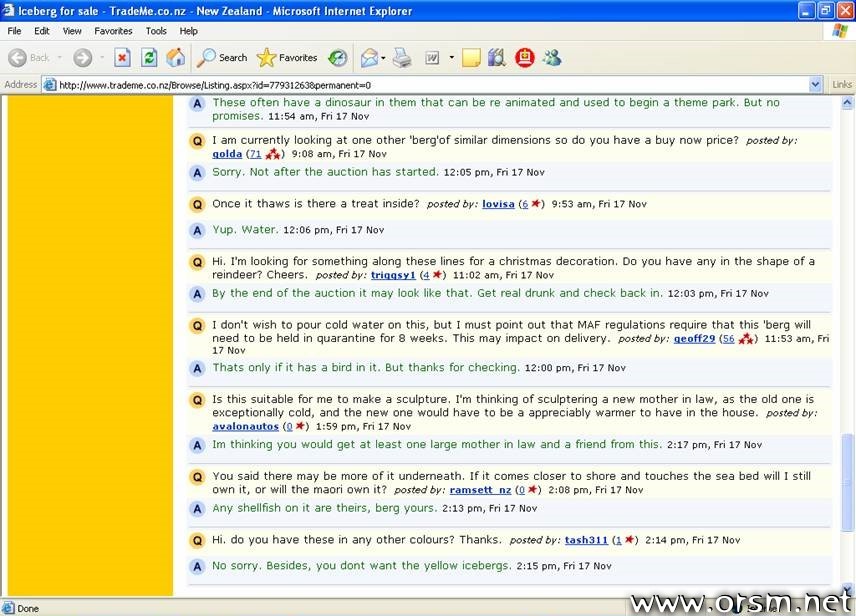856x616 pixels.
Task: Open ramsett_nz's member profile
Action: (480, 490)
